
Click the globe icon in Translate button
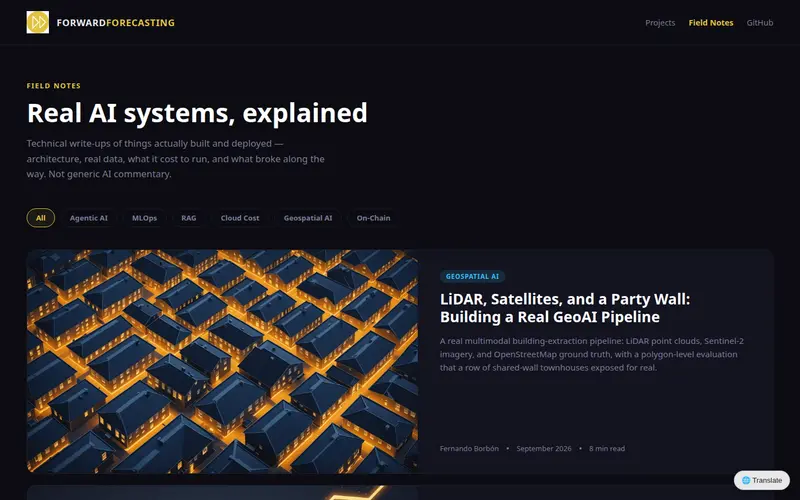(746, 480)
